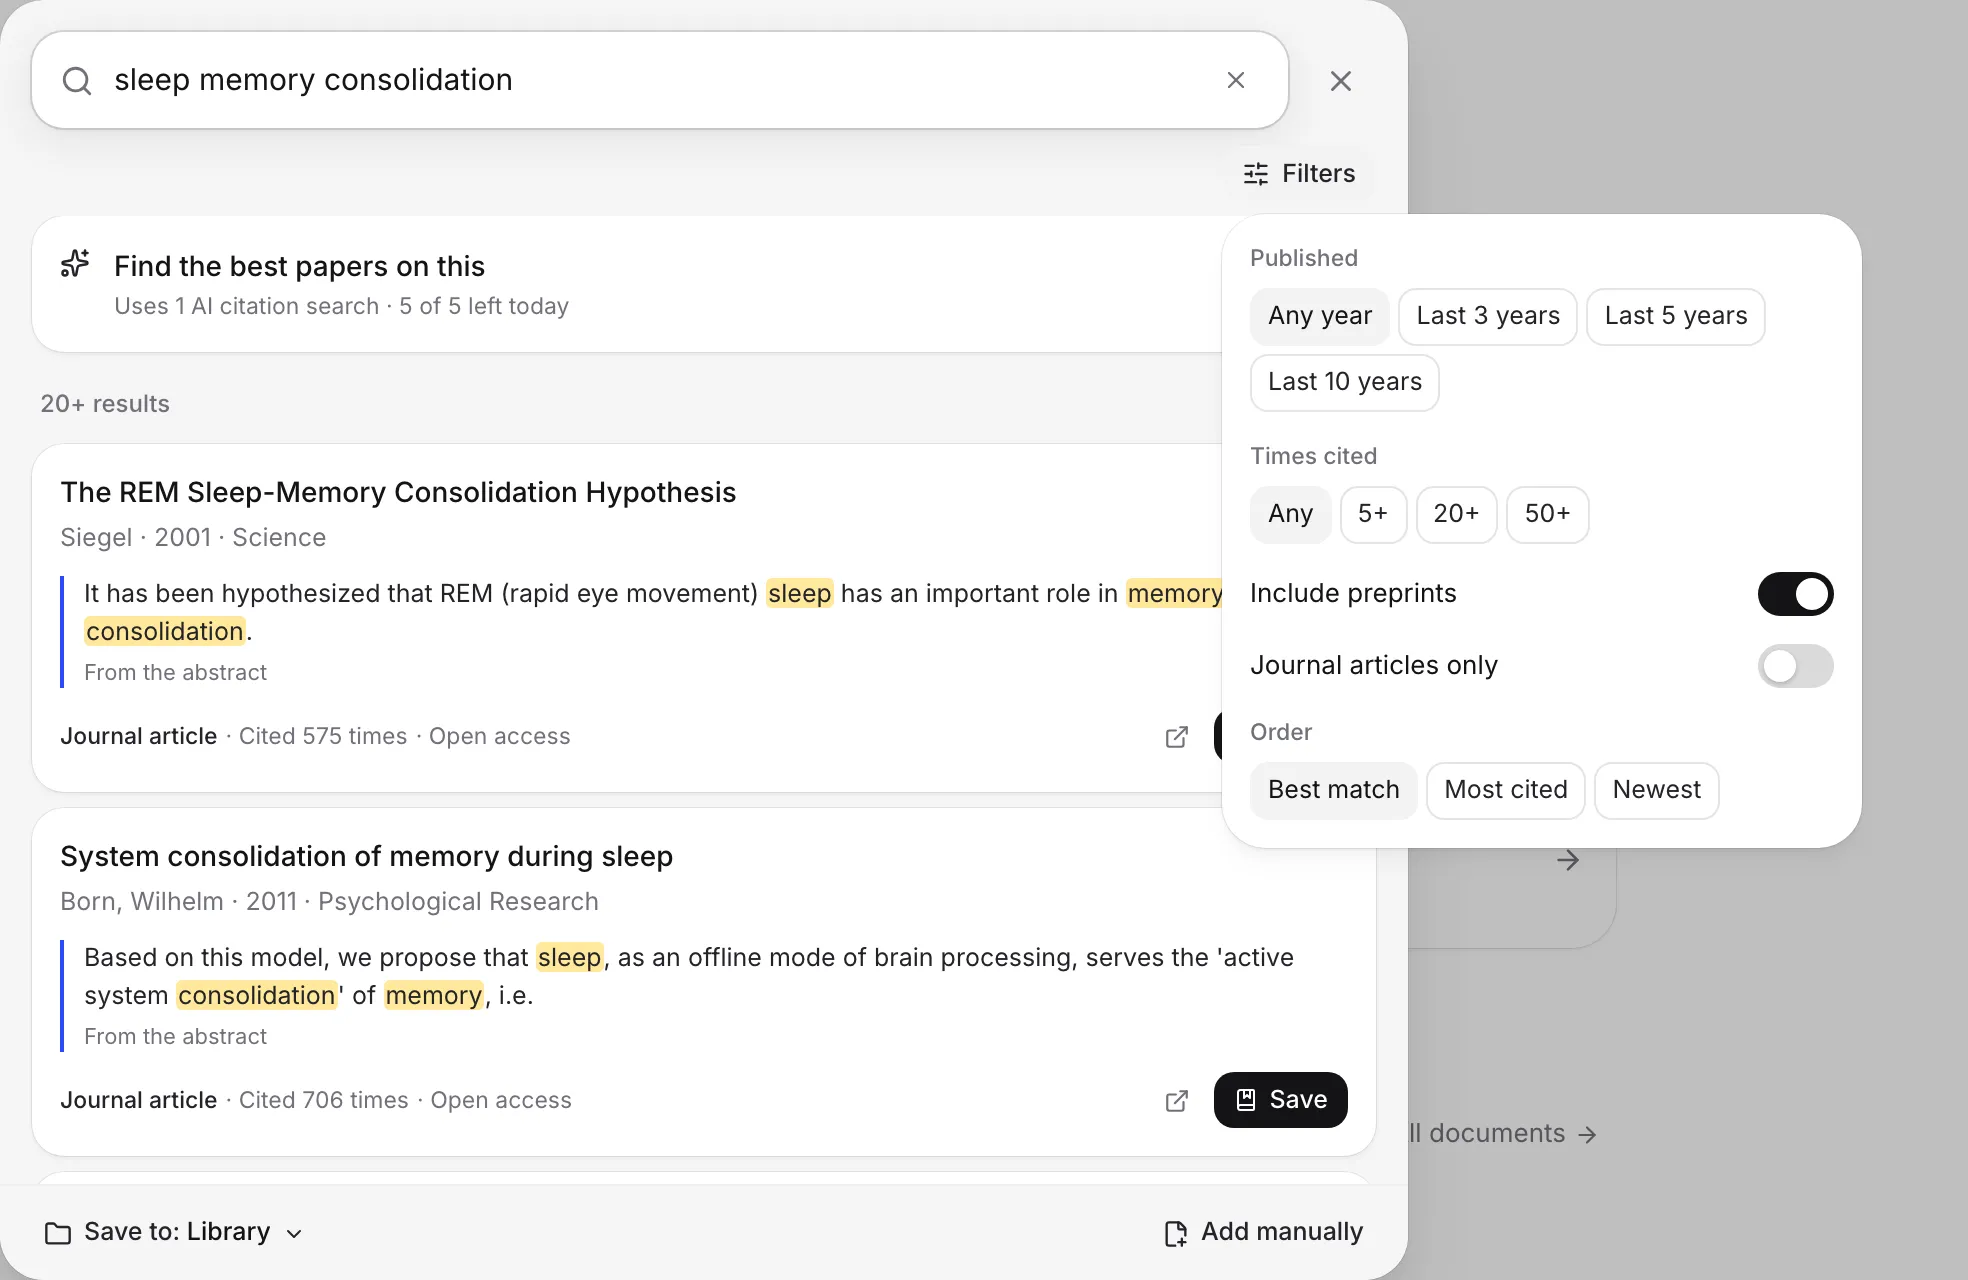Click the Filters sliders icon

pyautogui.click(x=1256, y=174)
